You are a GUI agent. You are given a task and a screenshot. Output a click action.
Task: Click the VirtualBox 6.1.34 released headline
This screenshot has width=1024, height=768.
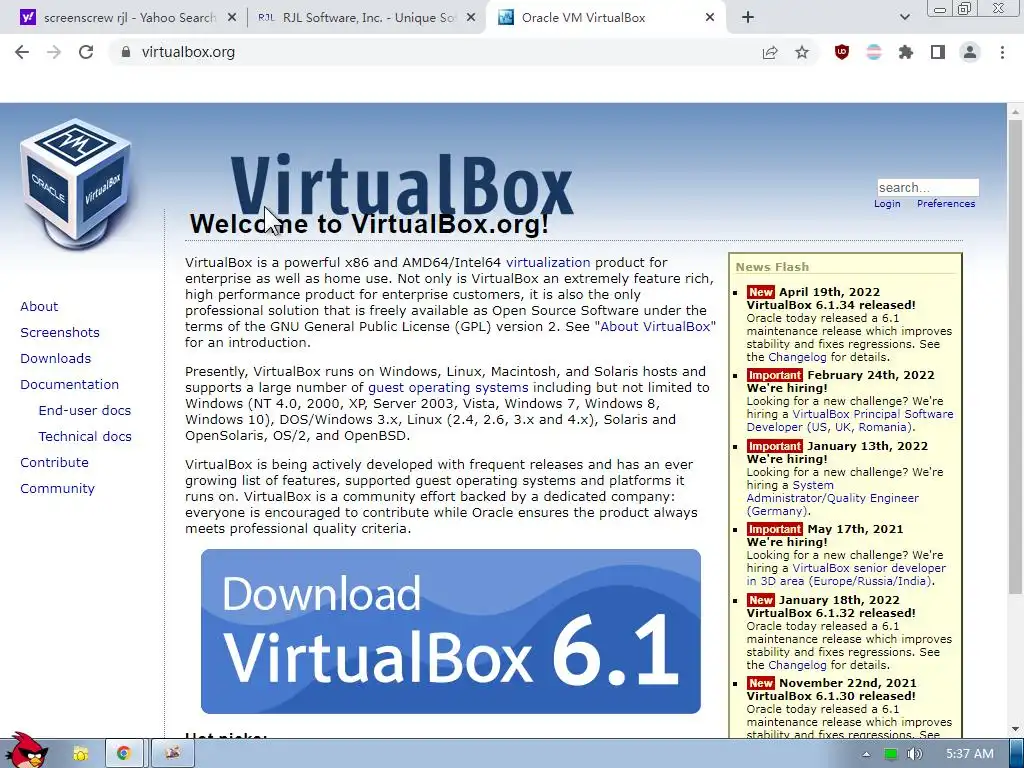click(831, 305)
